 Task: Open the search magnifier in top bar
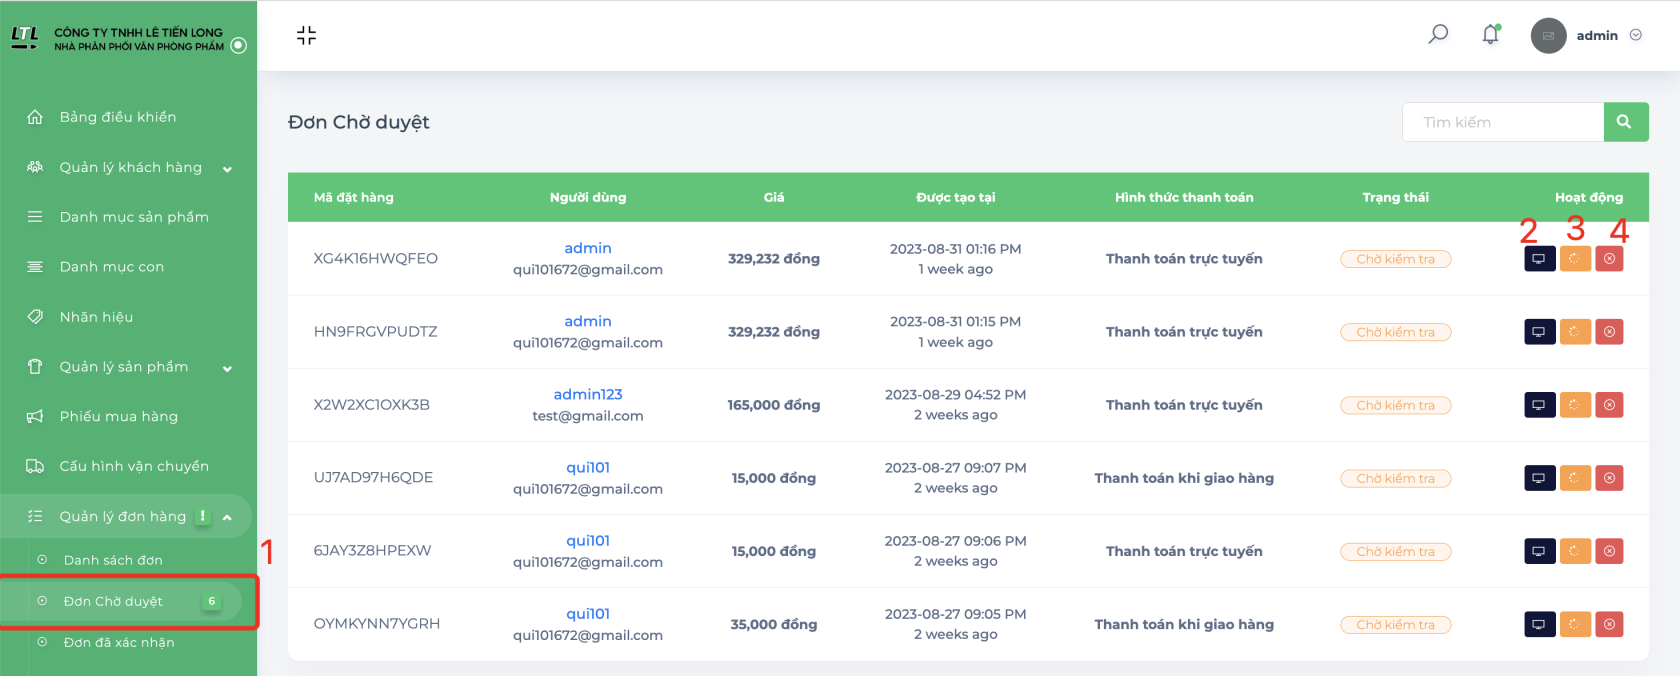click(x=1438, y=35)
